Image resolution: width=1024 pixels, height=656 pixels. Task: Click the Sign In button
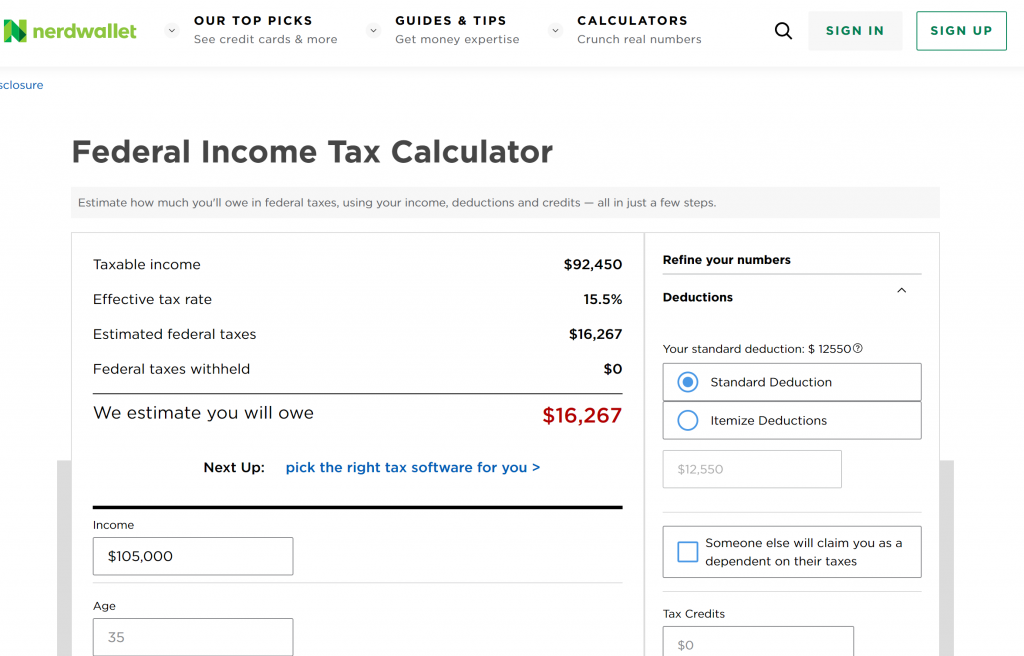coord(855,31)
